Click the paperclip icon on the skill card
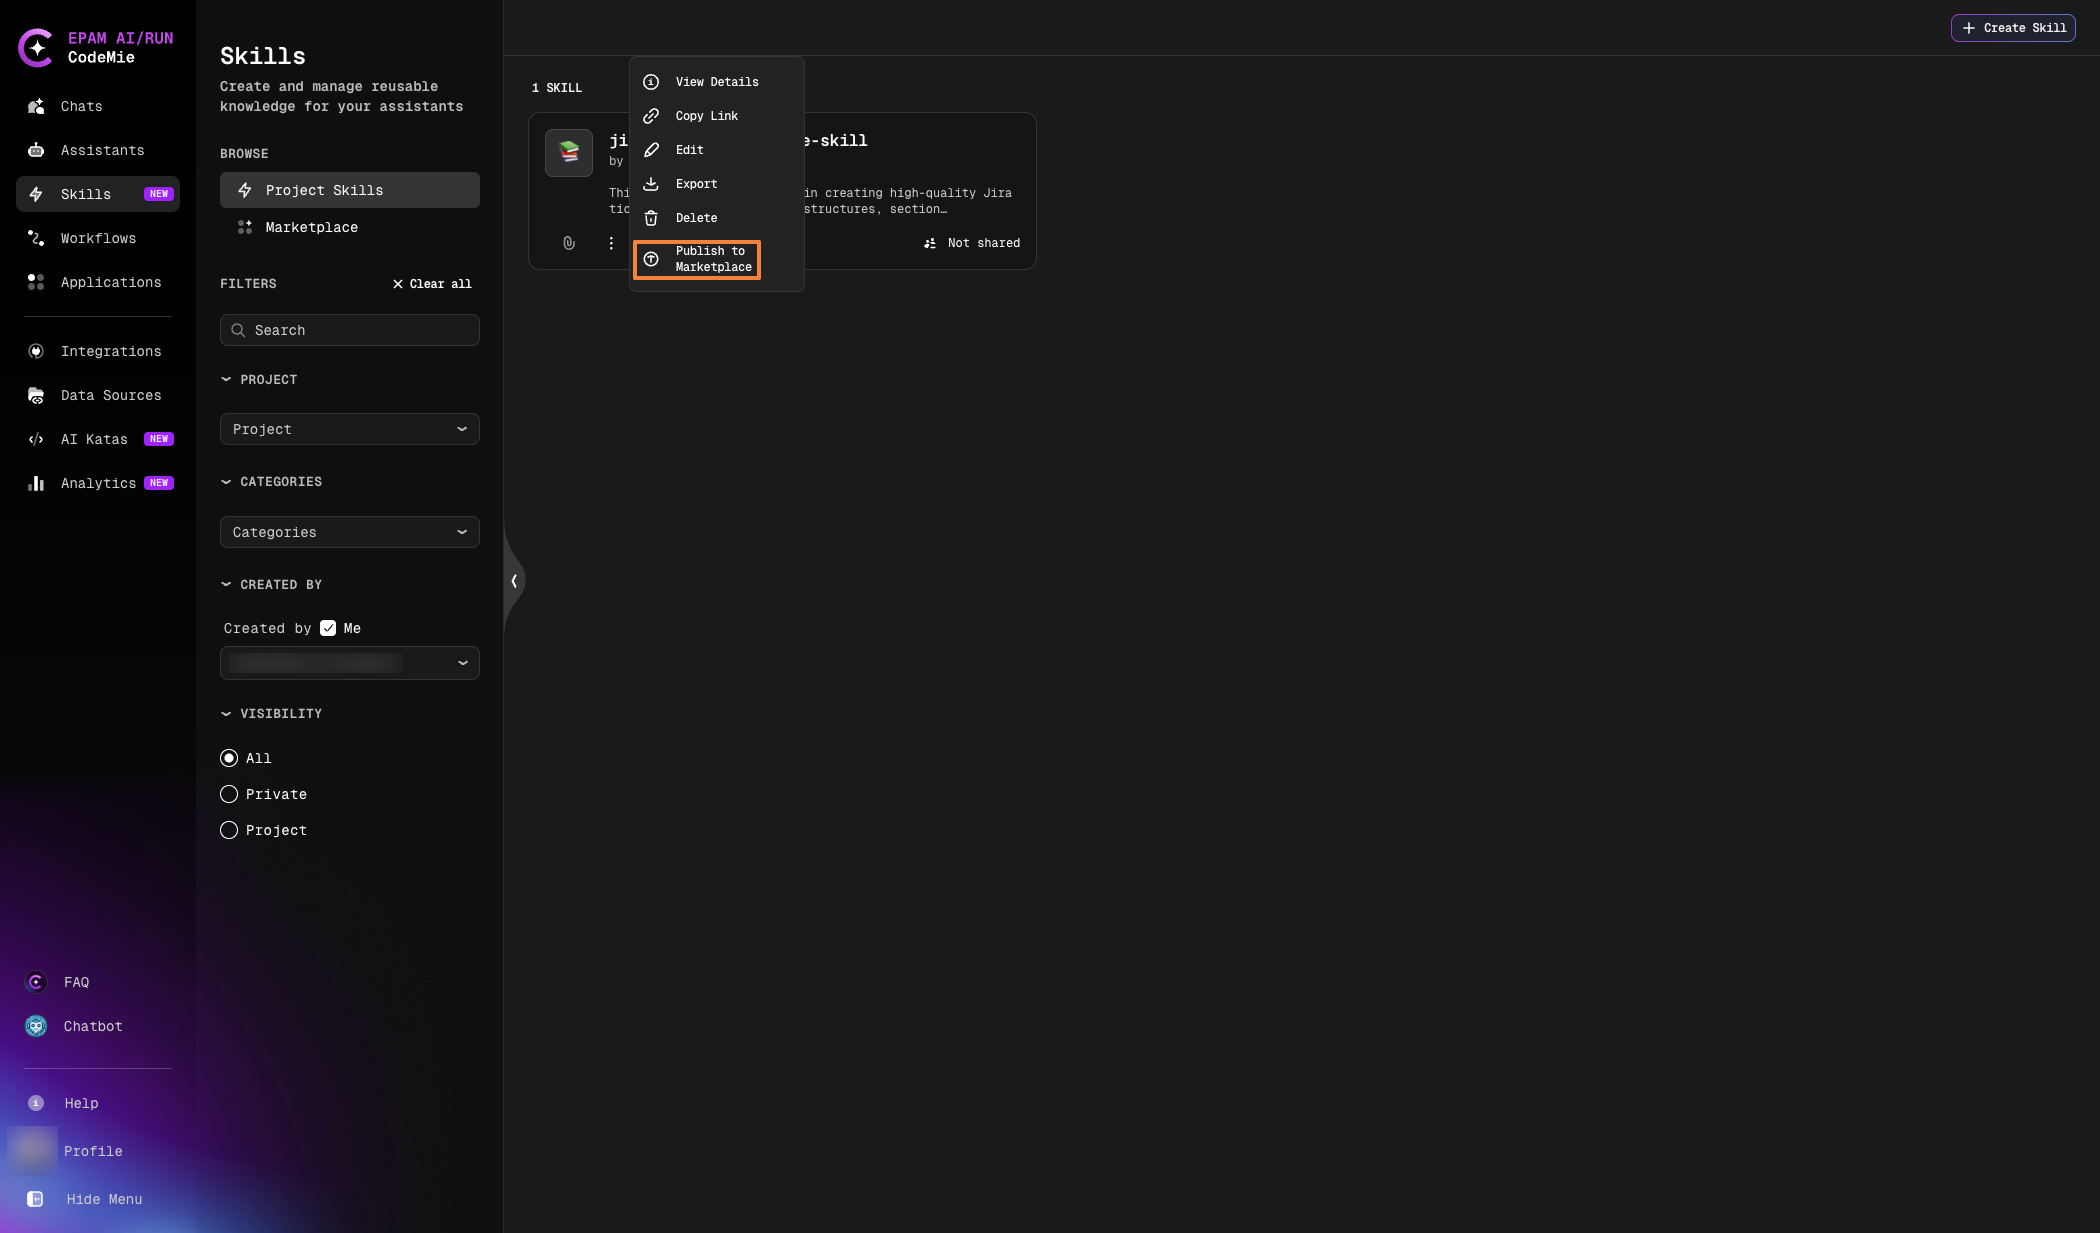2100x1233 pixels. (x=569, y=243)
